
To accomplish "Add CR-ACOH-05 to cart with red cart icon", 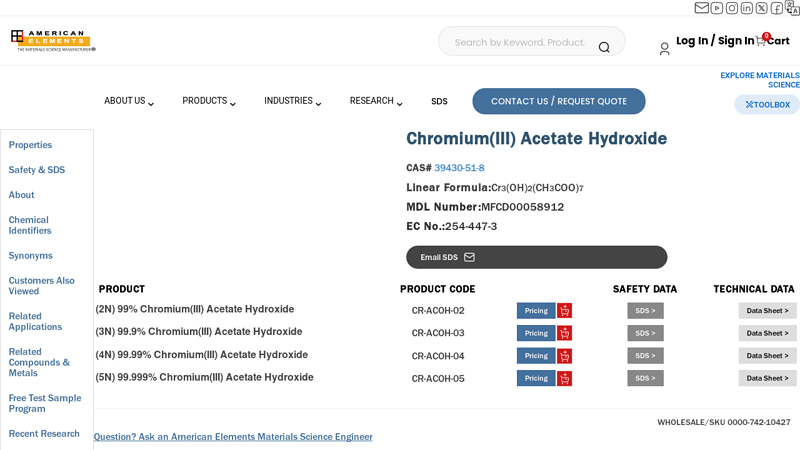I will [x=564, y=378].
